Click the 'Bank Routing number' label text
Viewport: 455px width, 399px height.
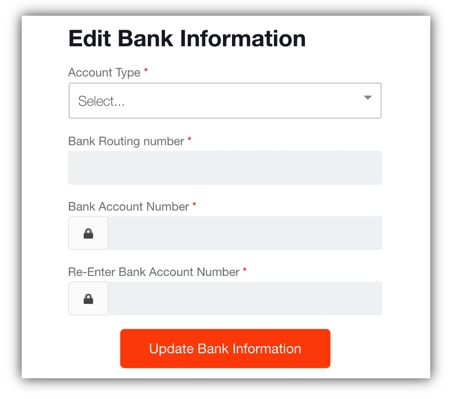(126, 141)
